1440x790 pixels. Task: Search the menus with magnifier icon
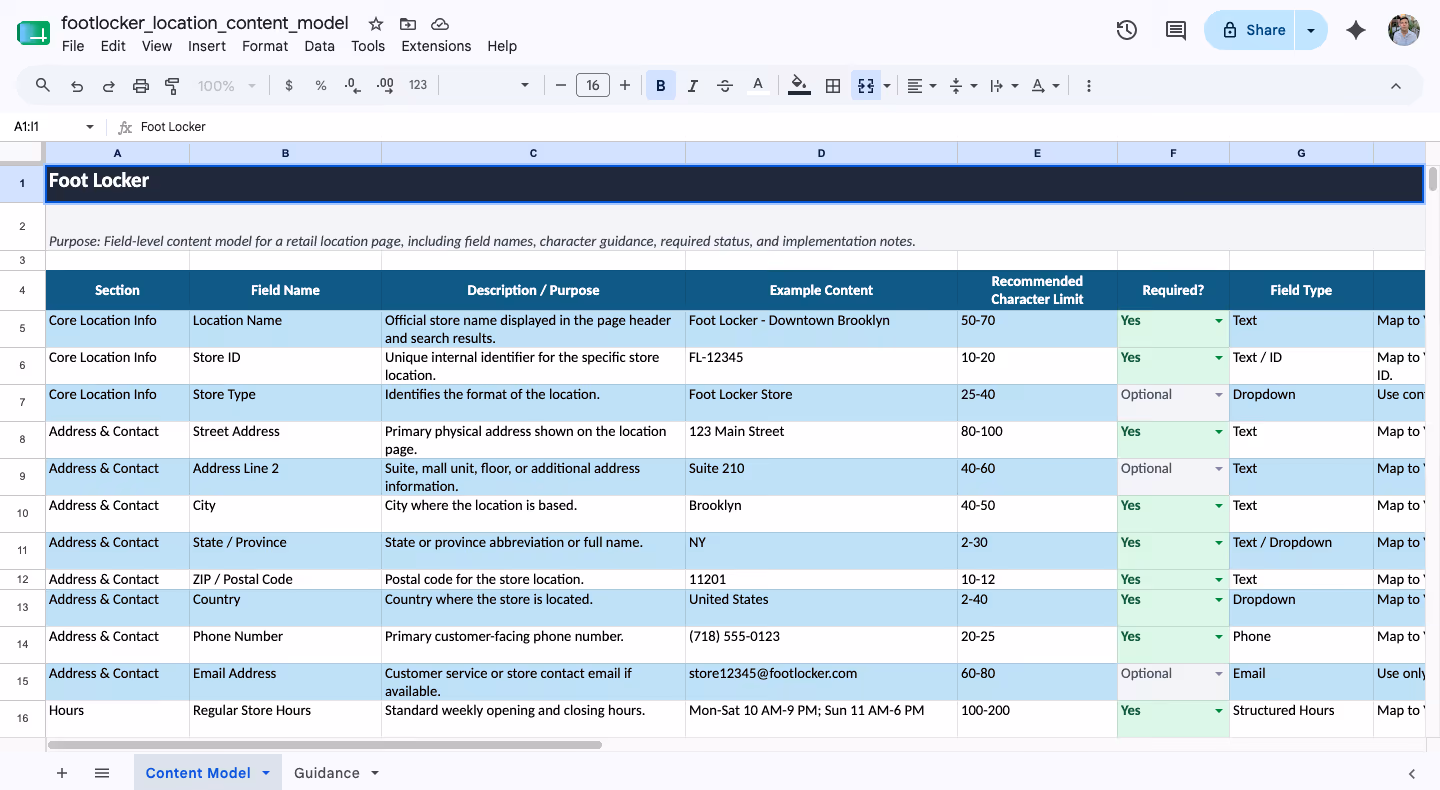point(43,86)
